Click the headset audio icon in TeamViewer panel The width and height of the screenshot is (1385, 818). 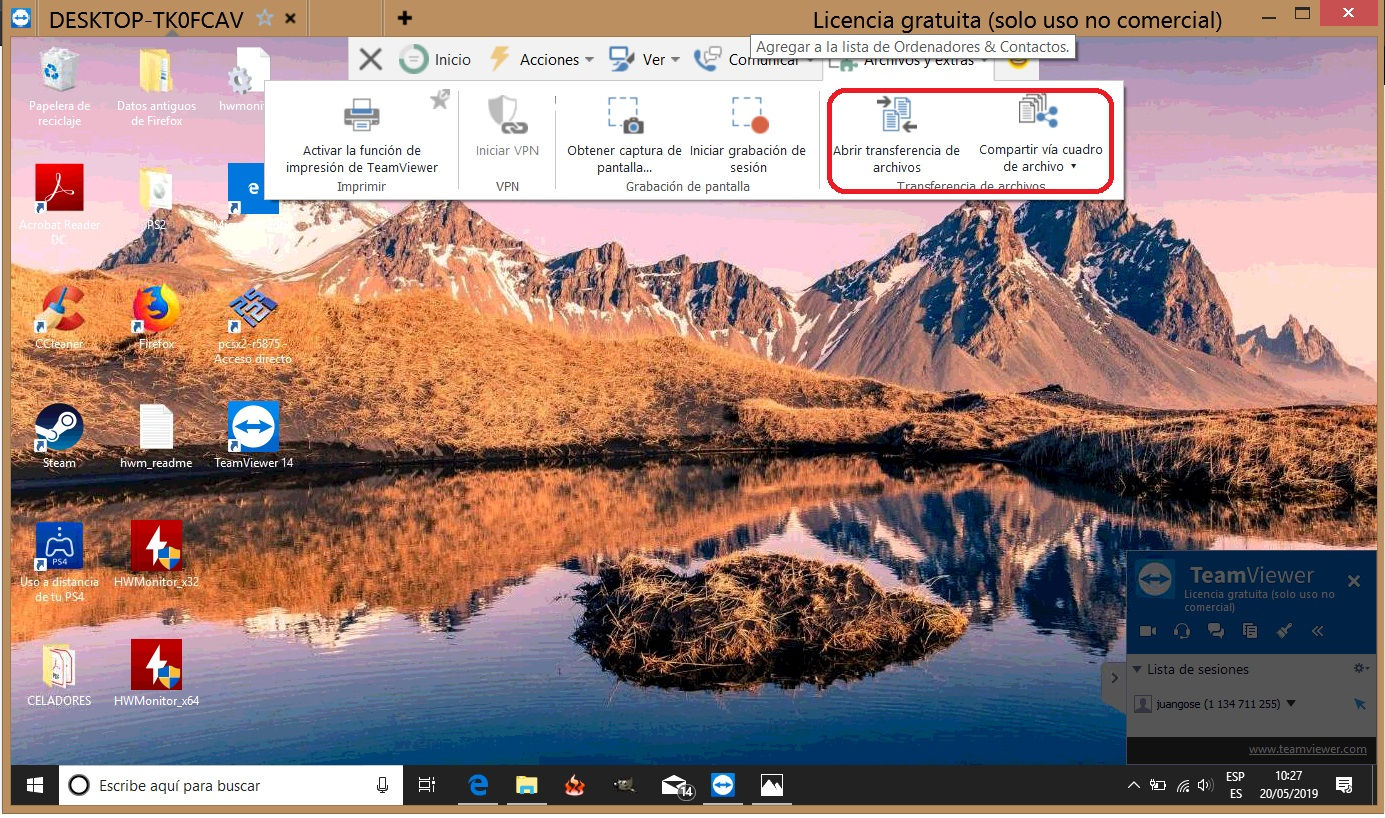(x=1182, y=631)
